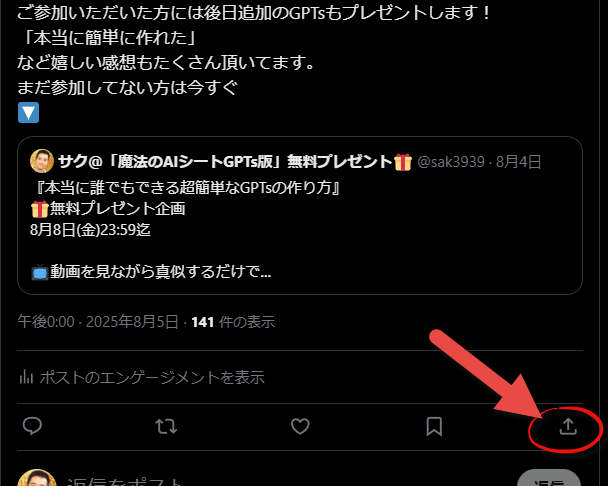Click the gift emoji in quoted author name

pyautogui.click(x=403, y=162)
